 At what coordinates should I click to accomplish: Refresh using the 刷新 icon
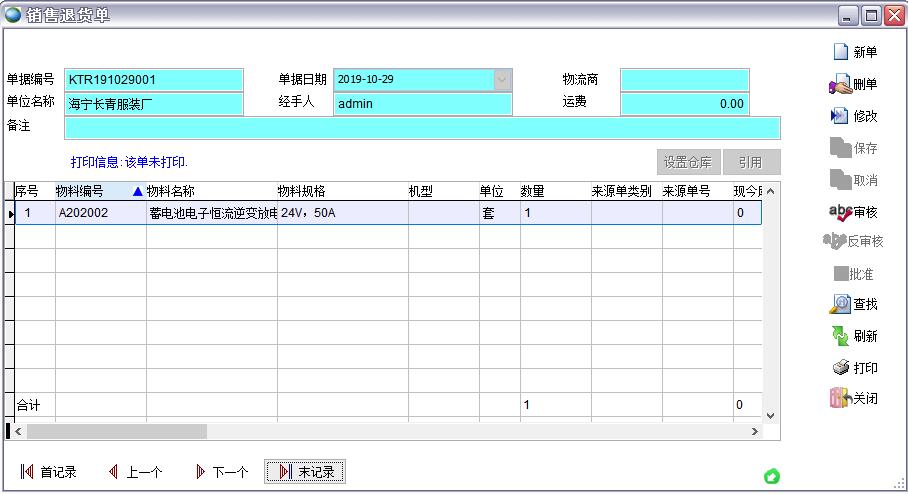tap(840, 336)
